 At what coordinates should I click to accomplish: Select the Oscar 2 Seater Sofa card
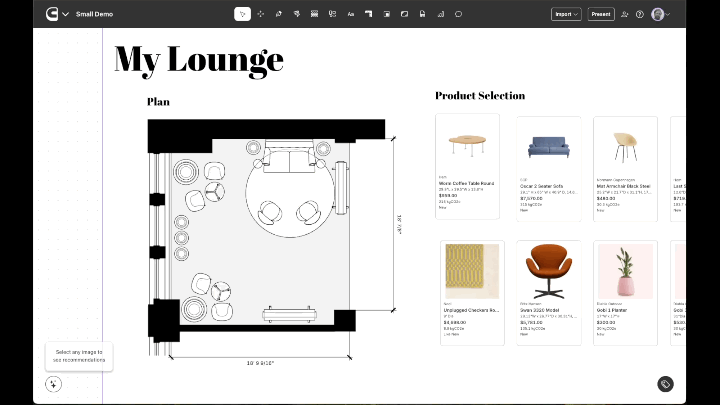click(548, 167)
